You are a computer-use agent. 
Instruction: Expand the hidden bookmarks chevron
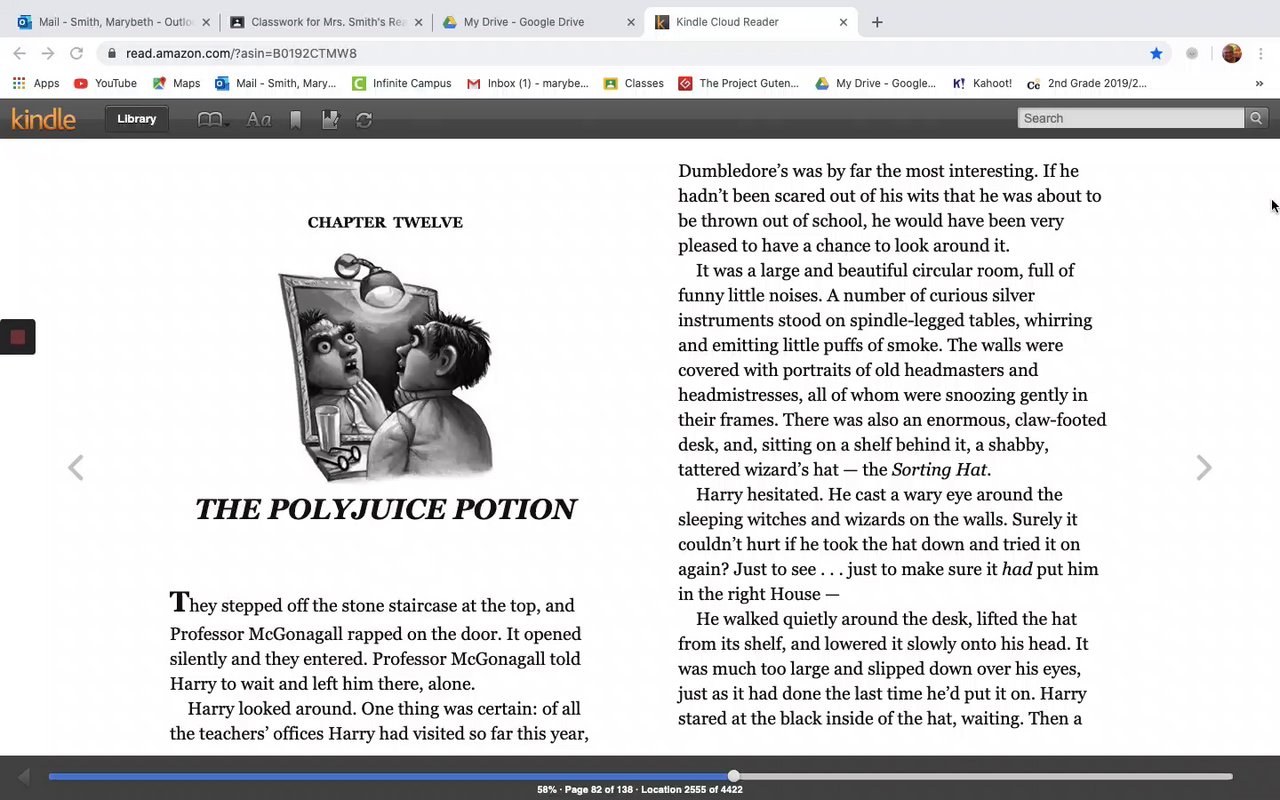tap(1259, 83)
